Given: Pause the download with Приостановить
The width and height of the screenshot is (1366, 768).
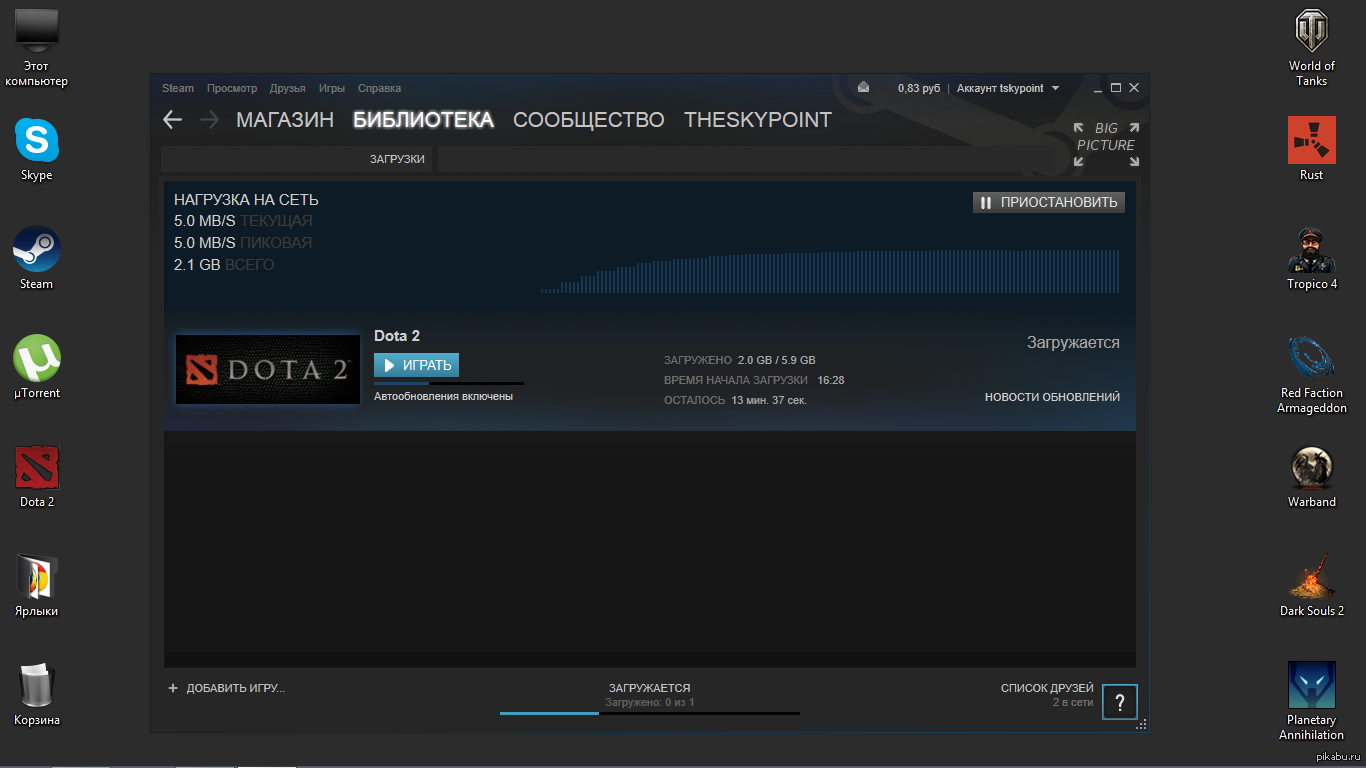Looking at the screenshot, I should 1048,203.
